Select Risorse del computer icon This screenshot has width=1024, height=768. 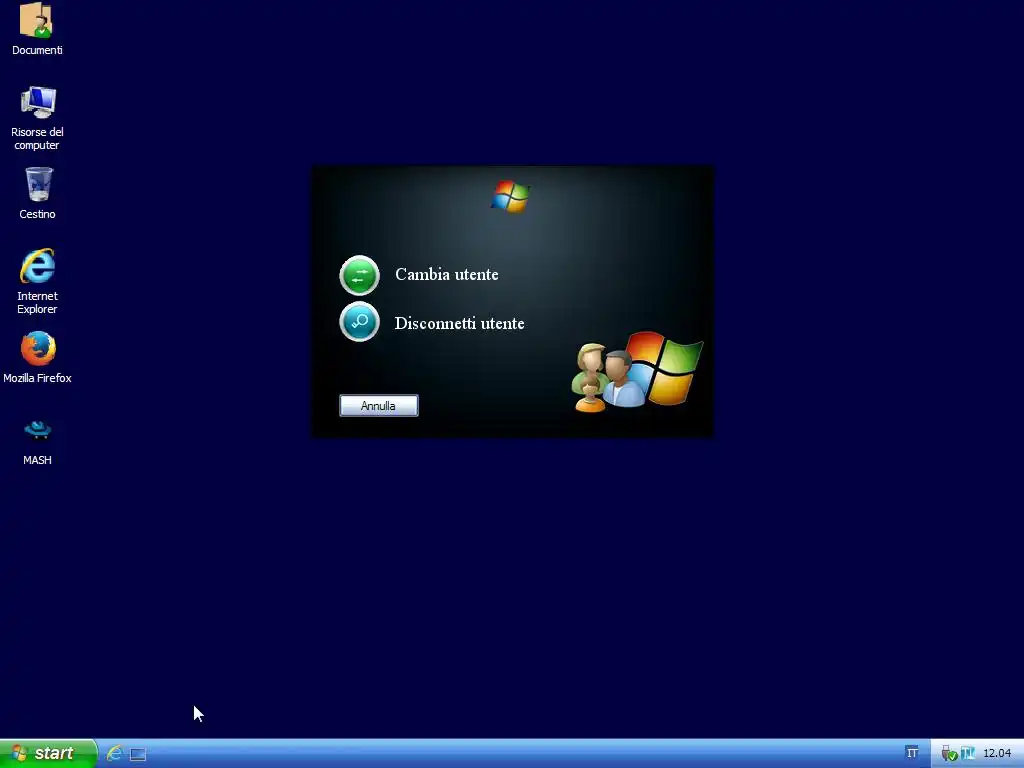coord(37,118)
